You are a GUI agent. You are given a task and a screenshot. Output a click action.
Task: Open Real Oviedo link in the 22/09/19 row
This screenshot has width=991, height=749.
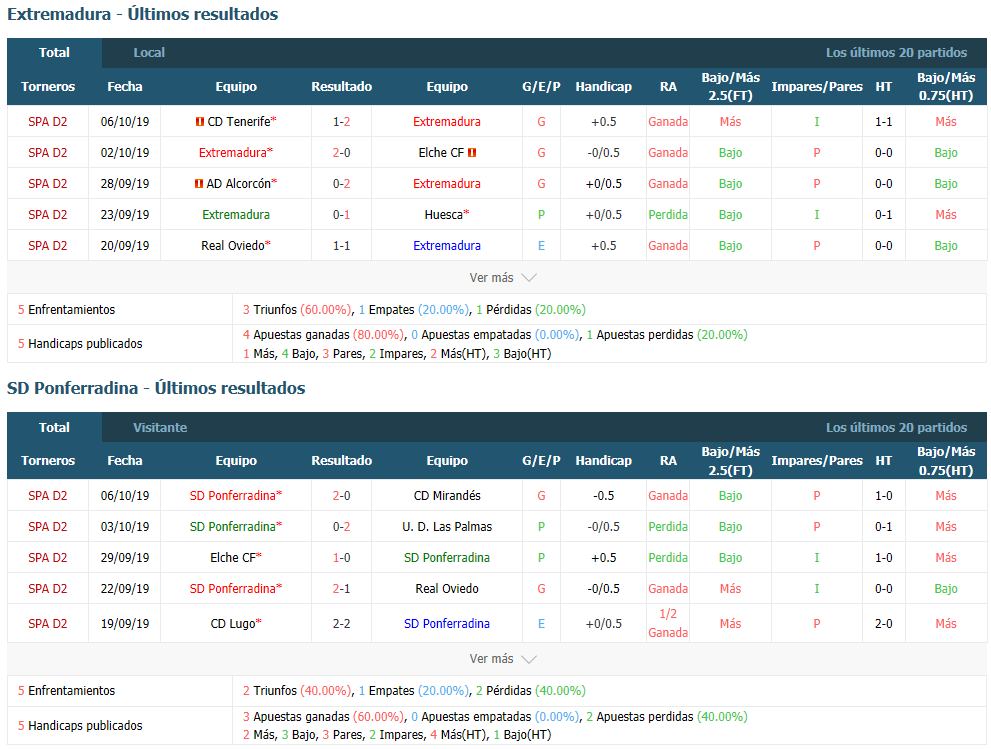tap(447, 589)
